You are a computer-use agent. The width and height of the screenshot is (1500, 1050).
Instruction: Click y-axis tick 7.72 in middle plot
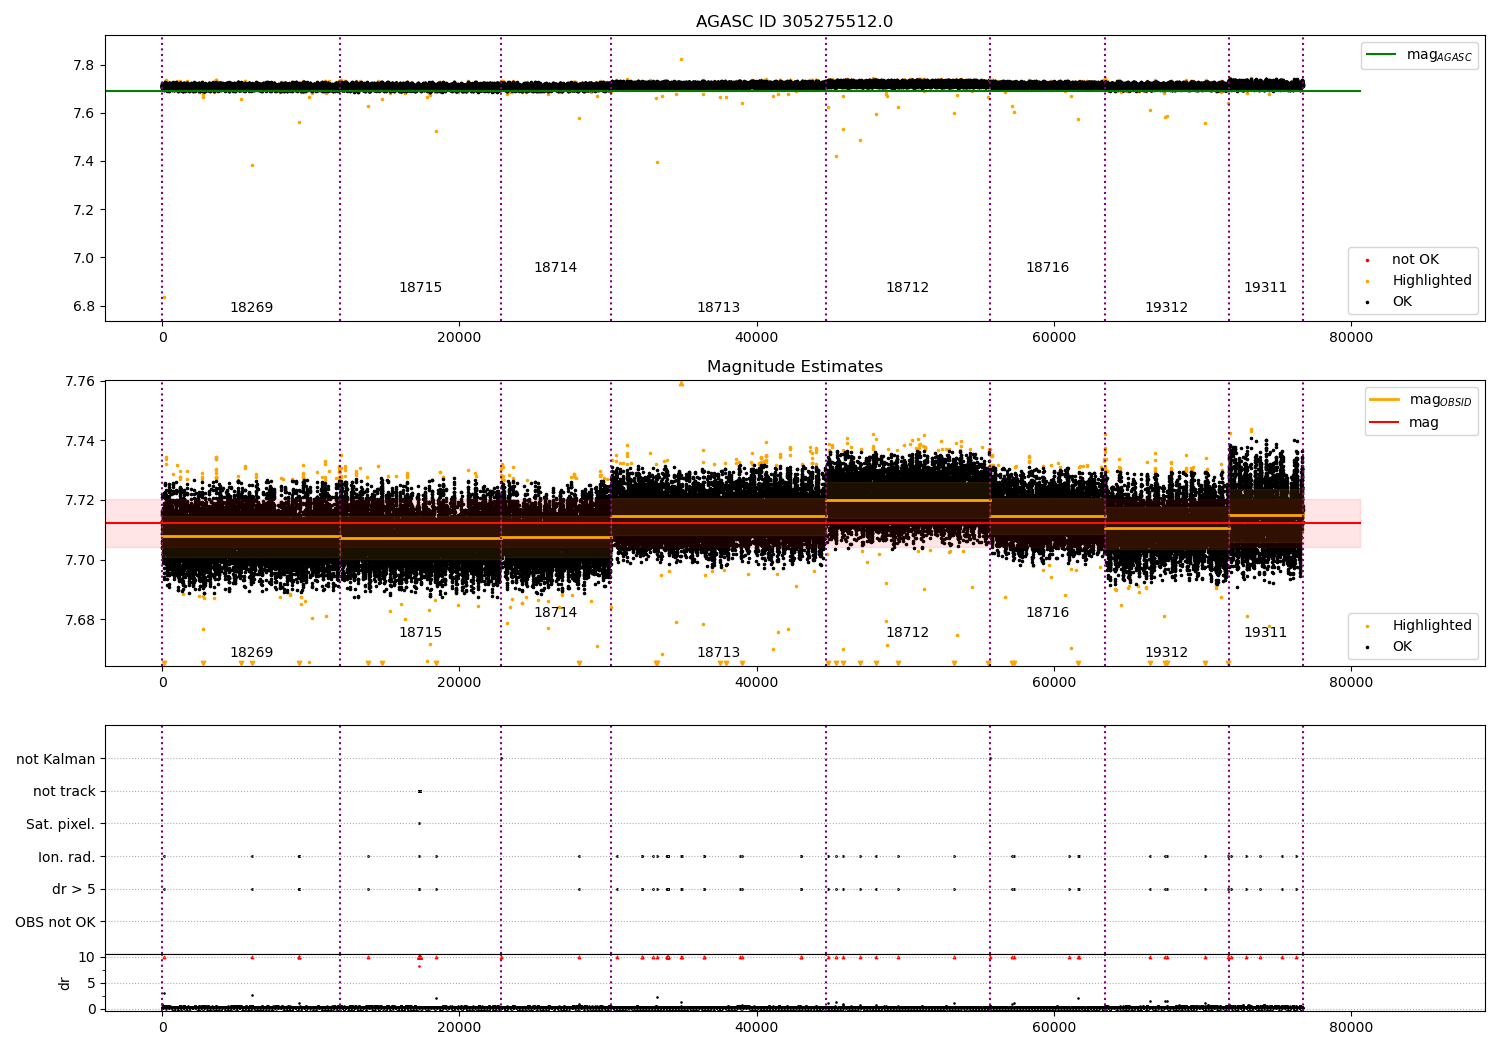tap(79, 500)
